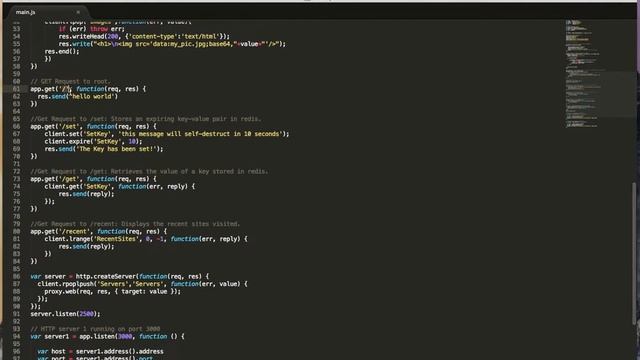The height and width of the screenshot is (360, 640).
Task: Click line number 94 in gutter
Action: pos(16,336)
